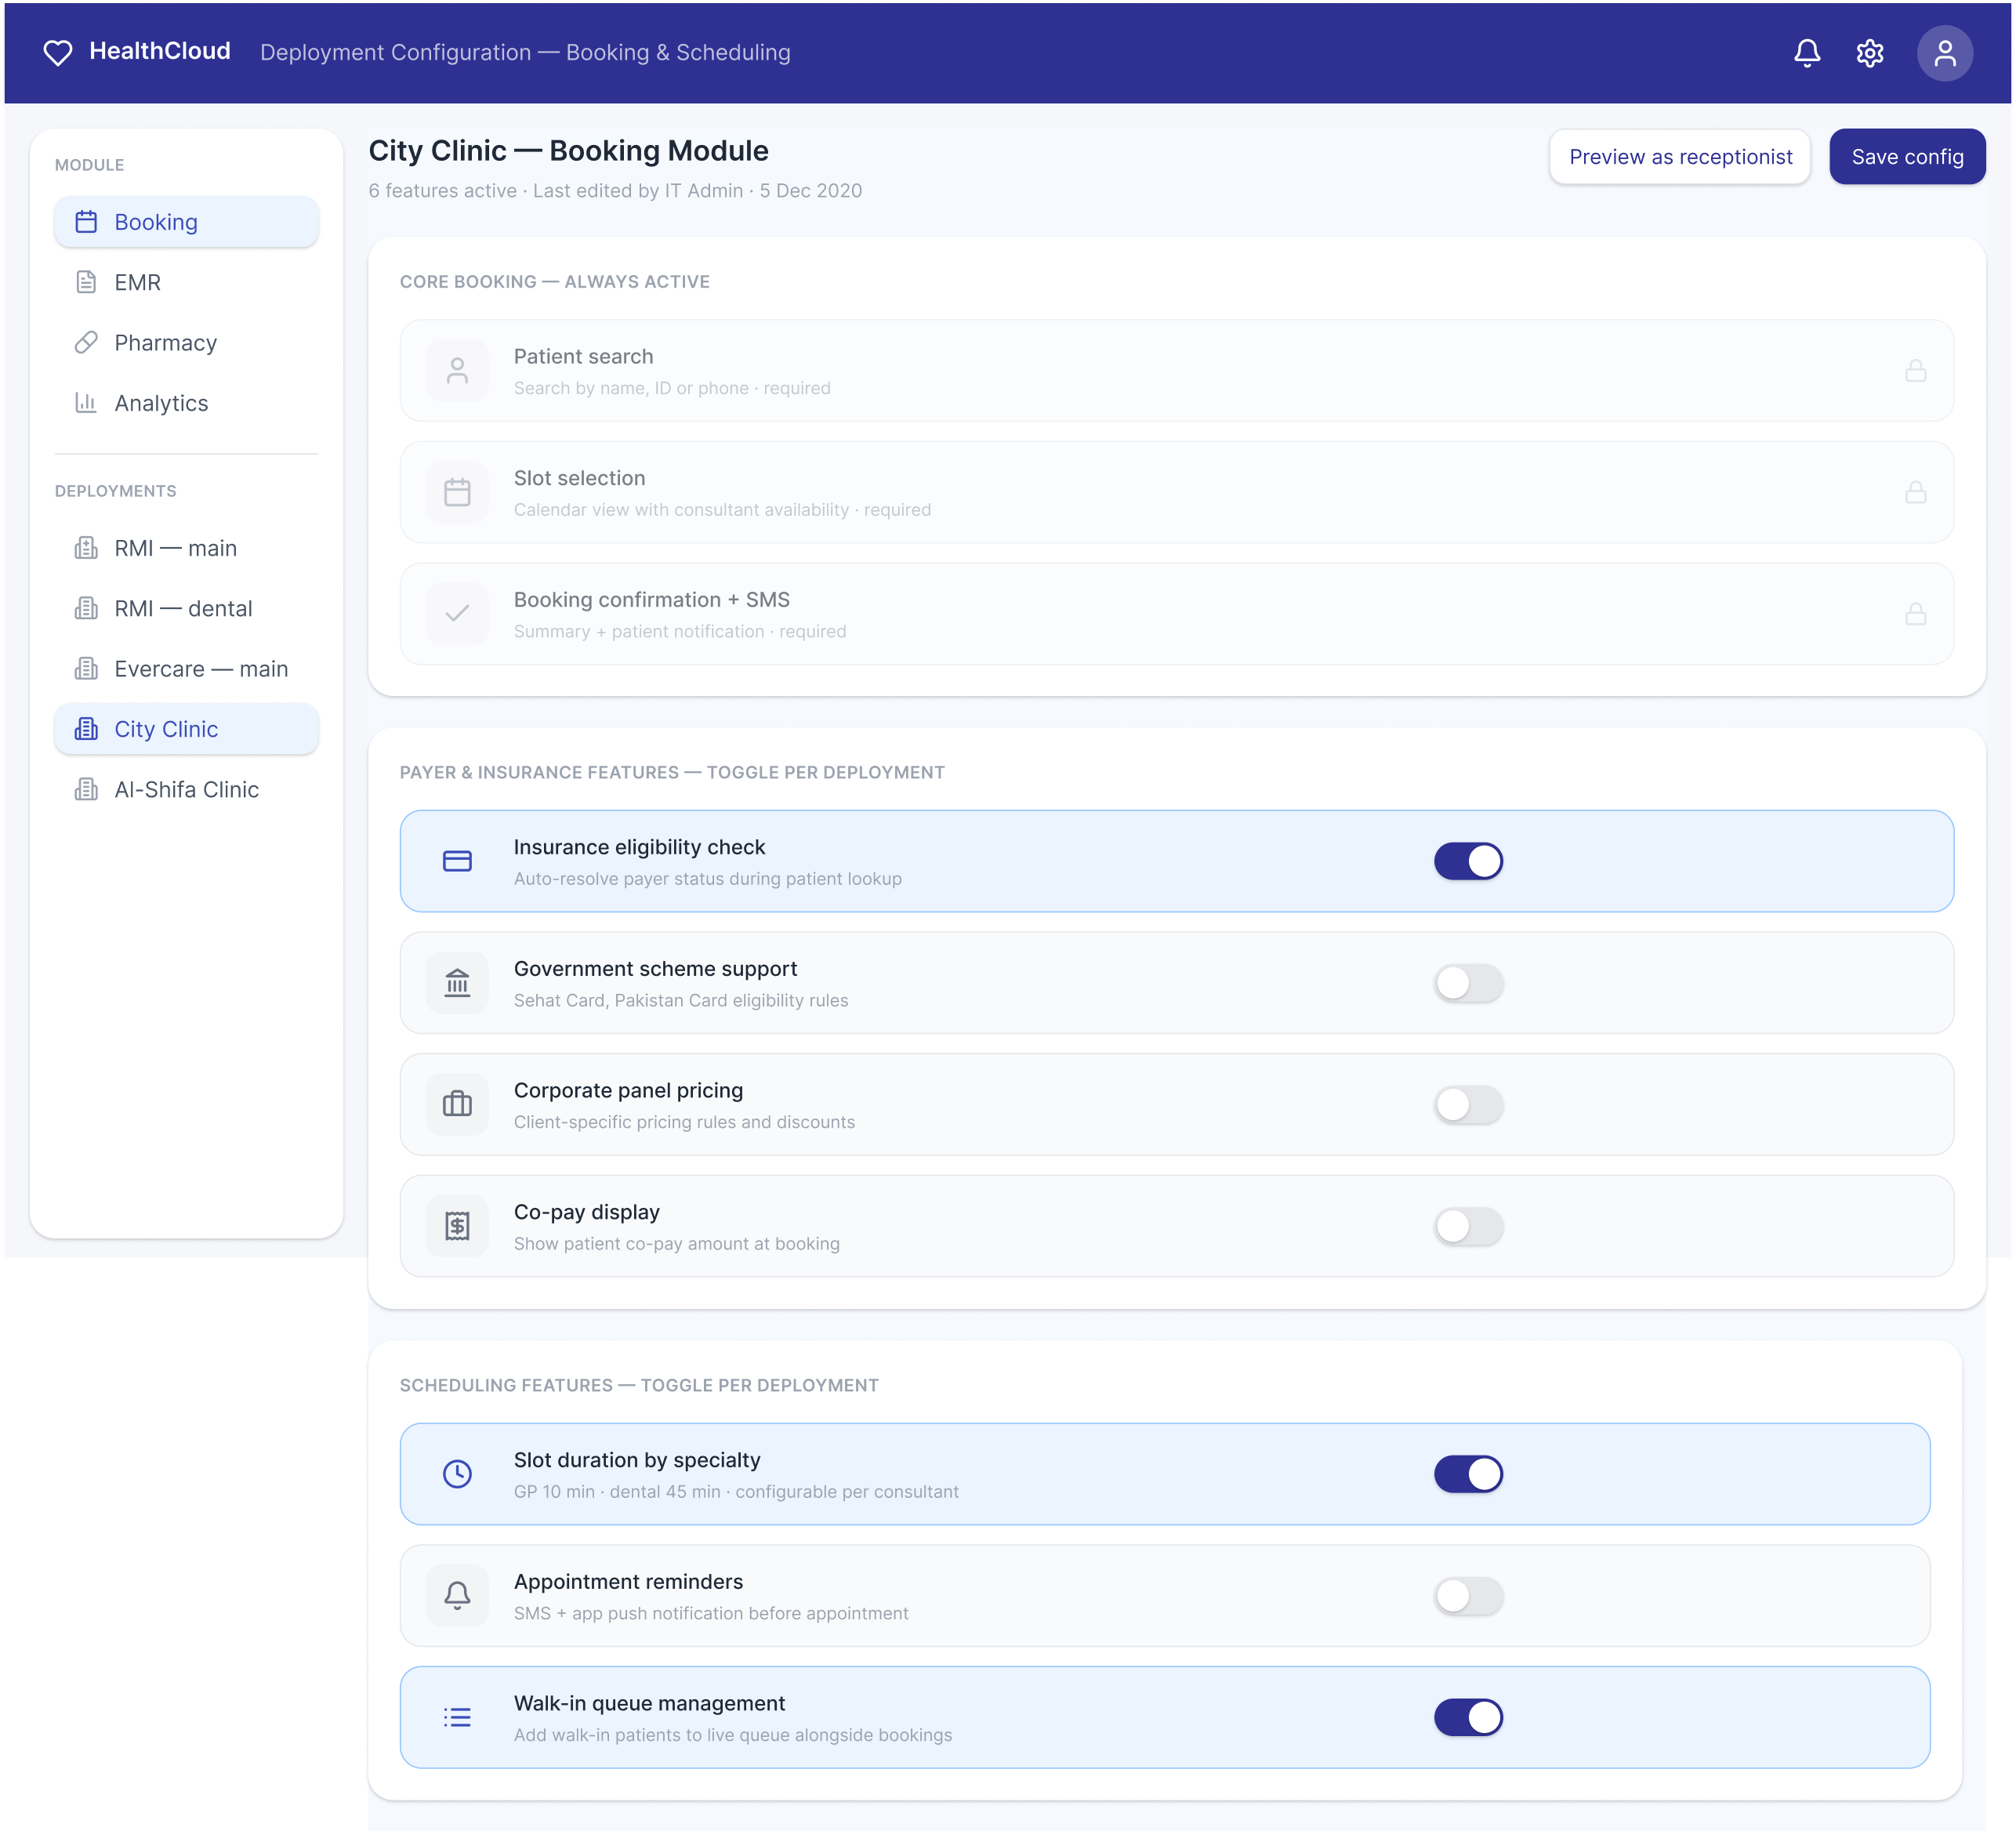Click the RMI — main hospital icon
Viewport: 2016px width, 1831px height.
pyautogui.click(x=86, y=548)
